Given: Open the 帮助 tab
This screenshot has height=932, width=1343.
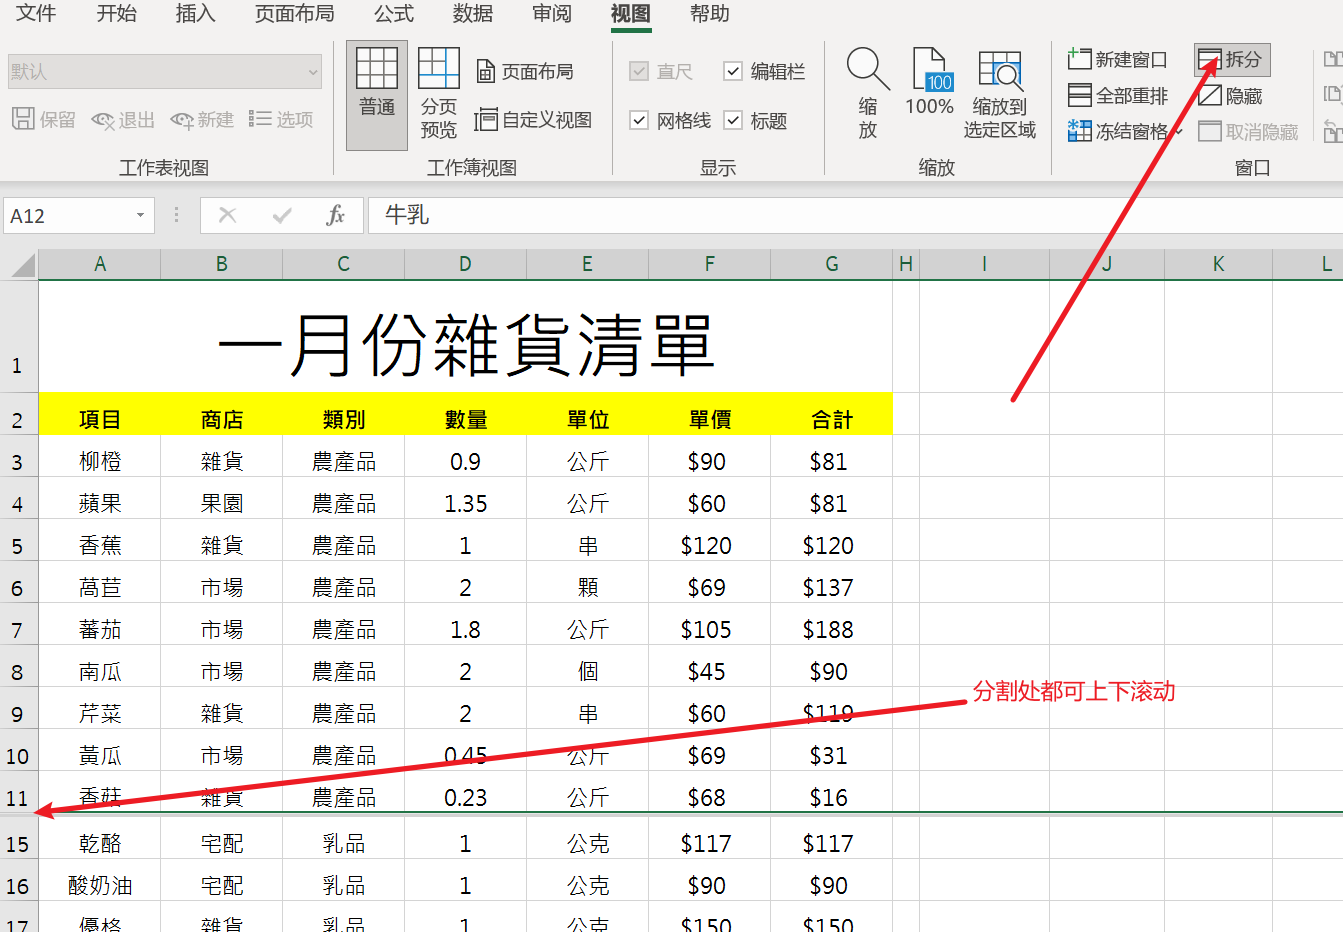Looking at the screenshot, I should 709,13.
